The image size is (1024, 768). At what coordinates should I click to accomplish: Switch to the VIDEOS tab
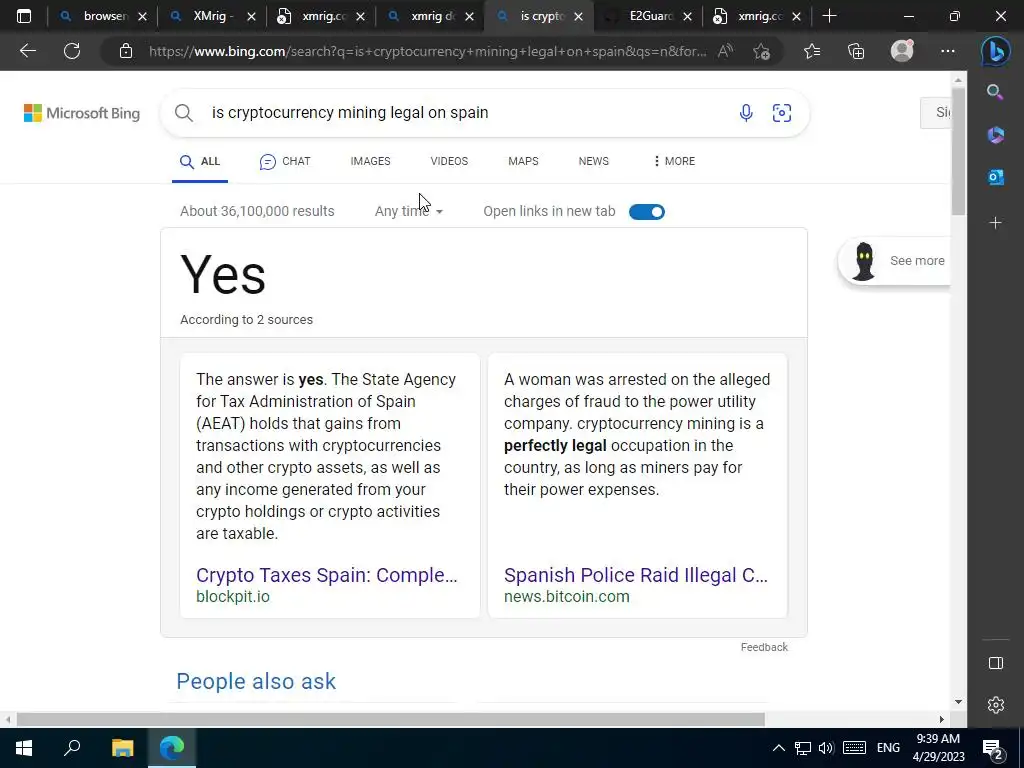449,161
